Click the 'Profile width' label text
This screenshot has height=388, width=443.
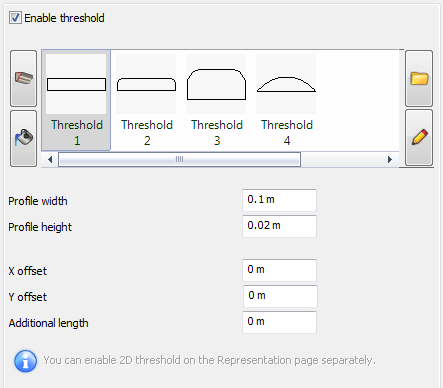tap(38, 201)
